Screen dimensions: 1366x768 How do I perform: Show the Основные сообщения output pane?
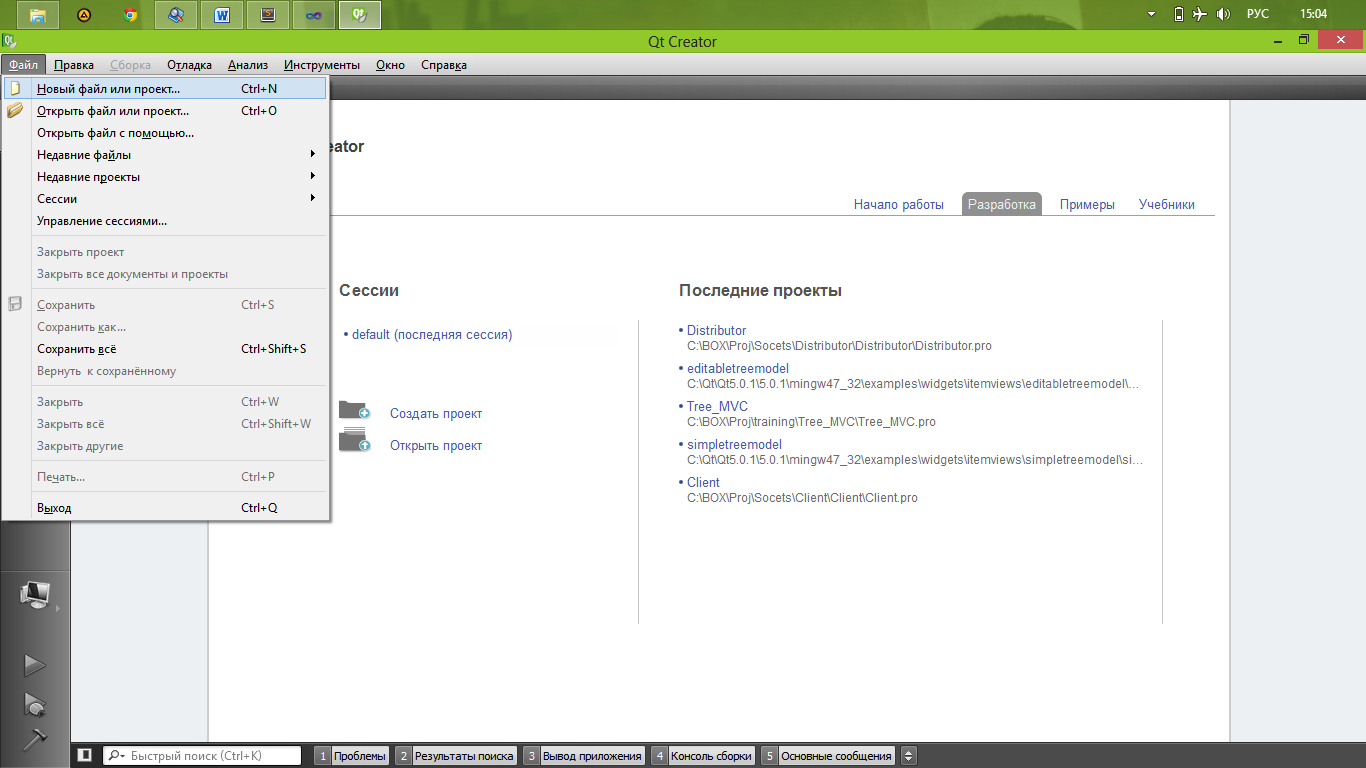(828, 756)
